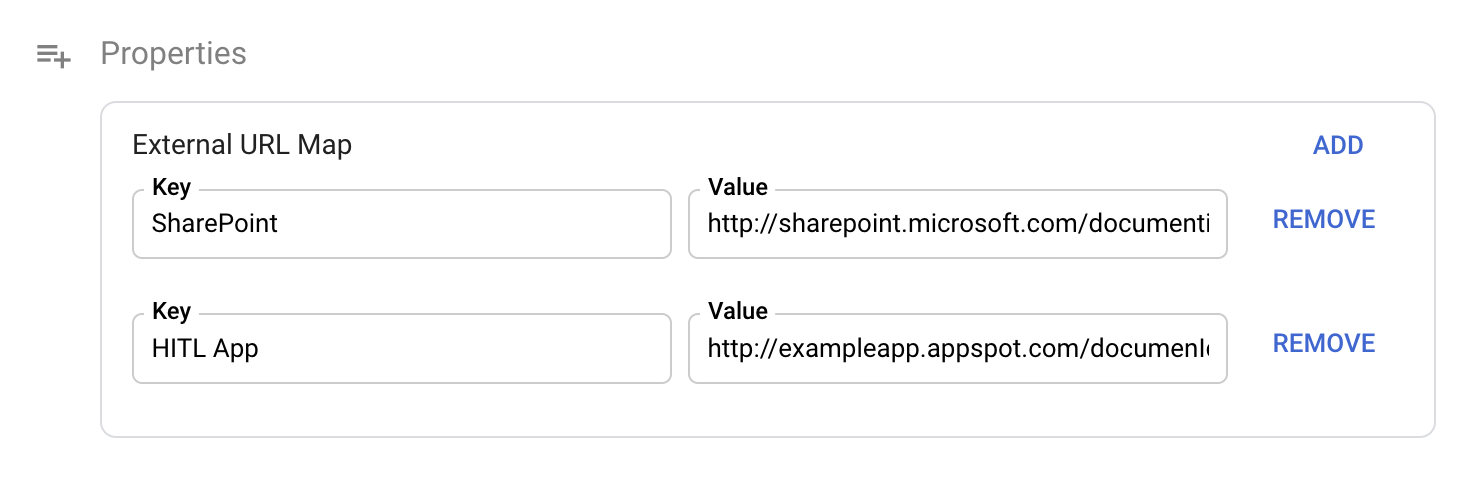
Task: Click the Value label of HITL App row
Action: pyautogui.click(x=737, y=311)
